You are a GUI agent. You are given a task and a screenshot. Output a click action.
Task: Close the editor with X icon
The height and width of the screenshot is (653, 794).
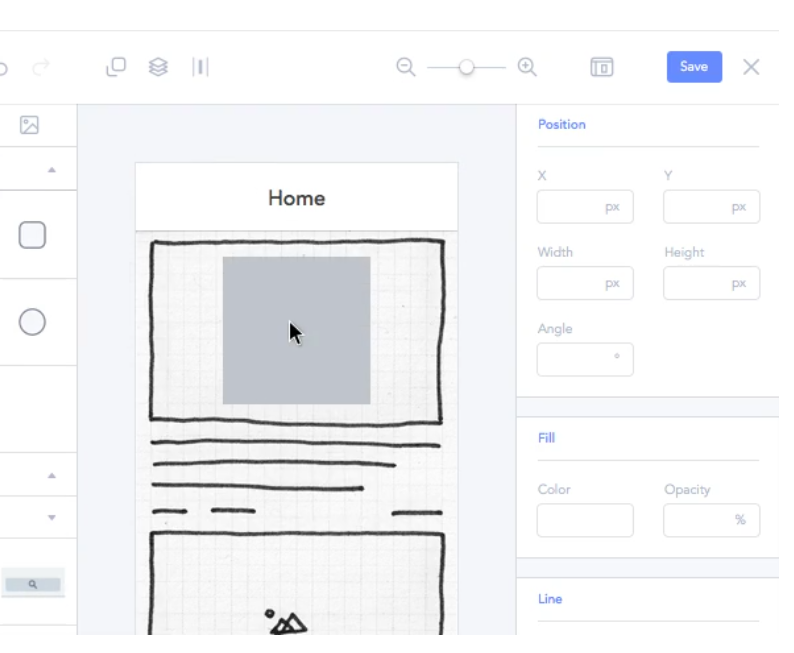pos(751,67)
